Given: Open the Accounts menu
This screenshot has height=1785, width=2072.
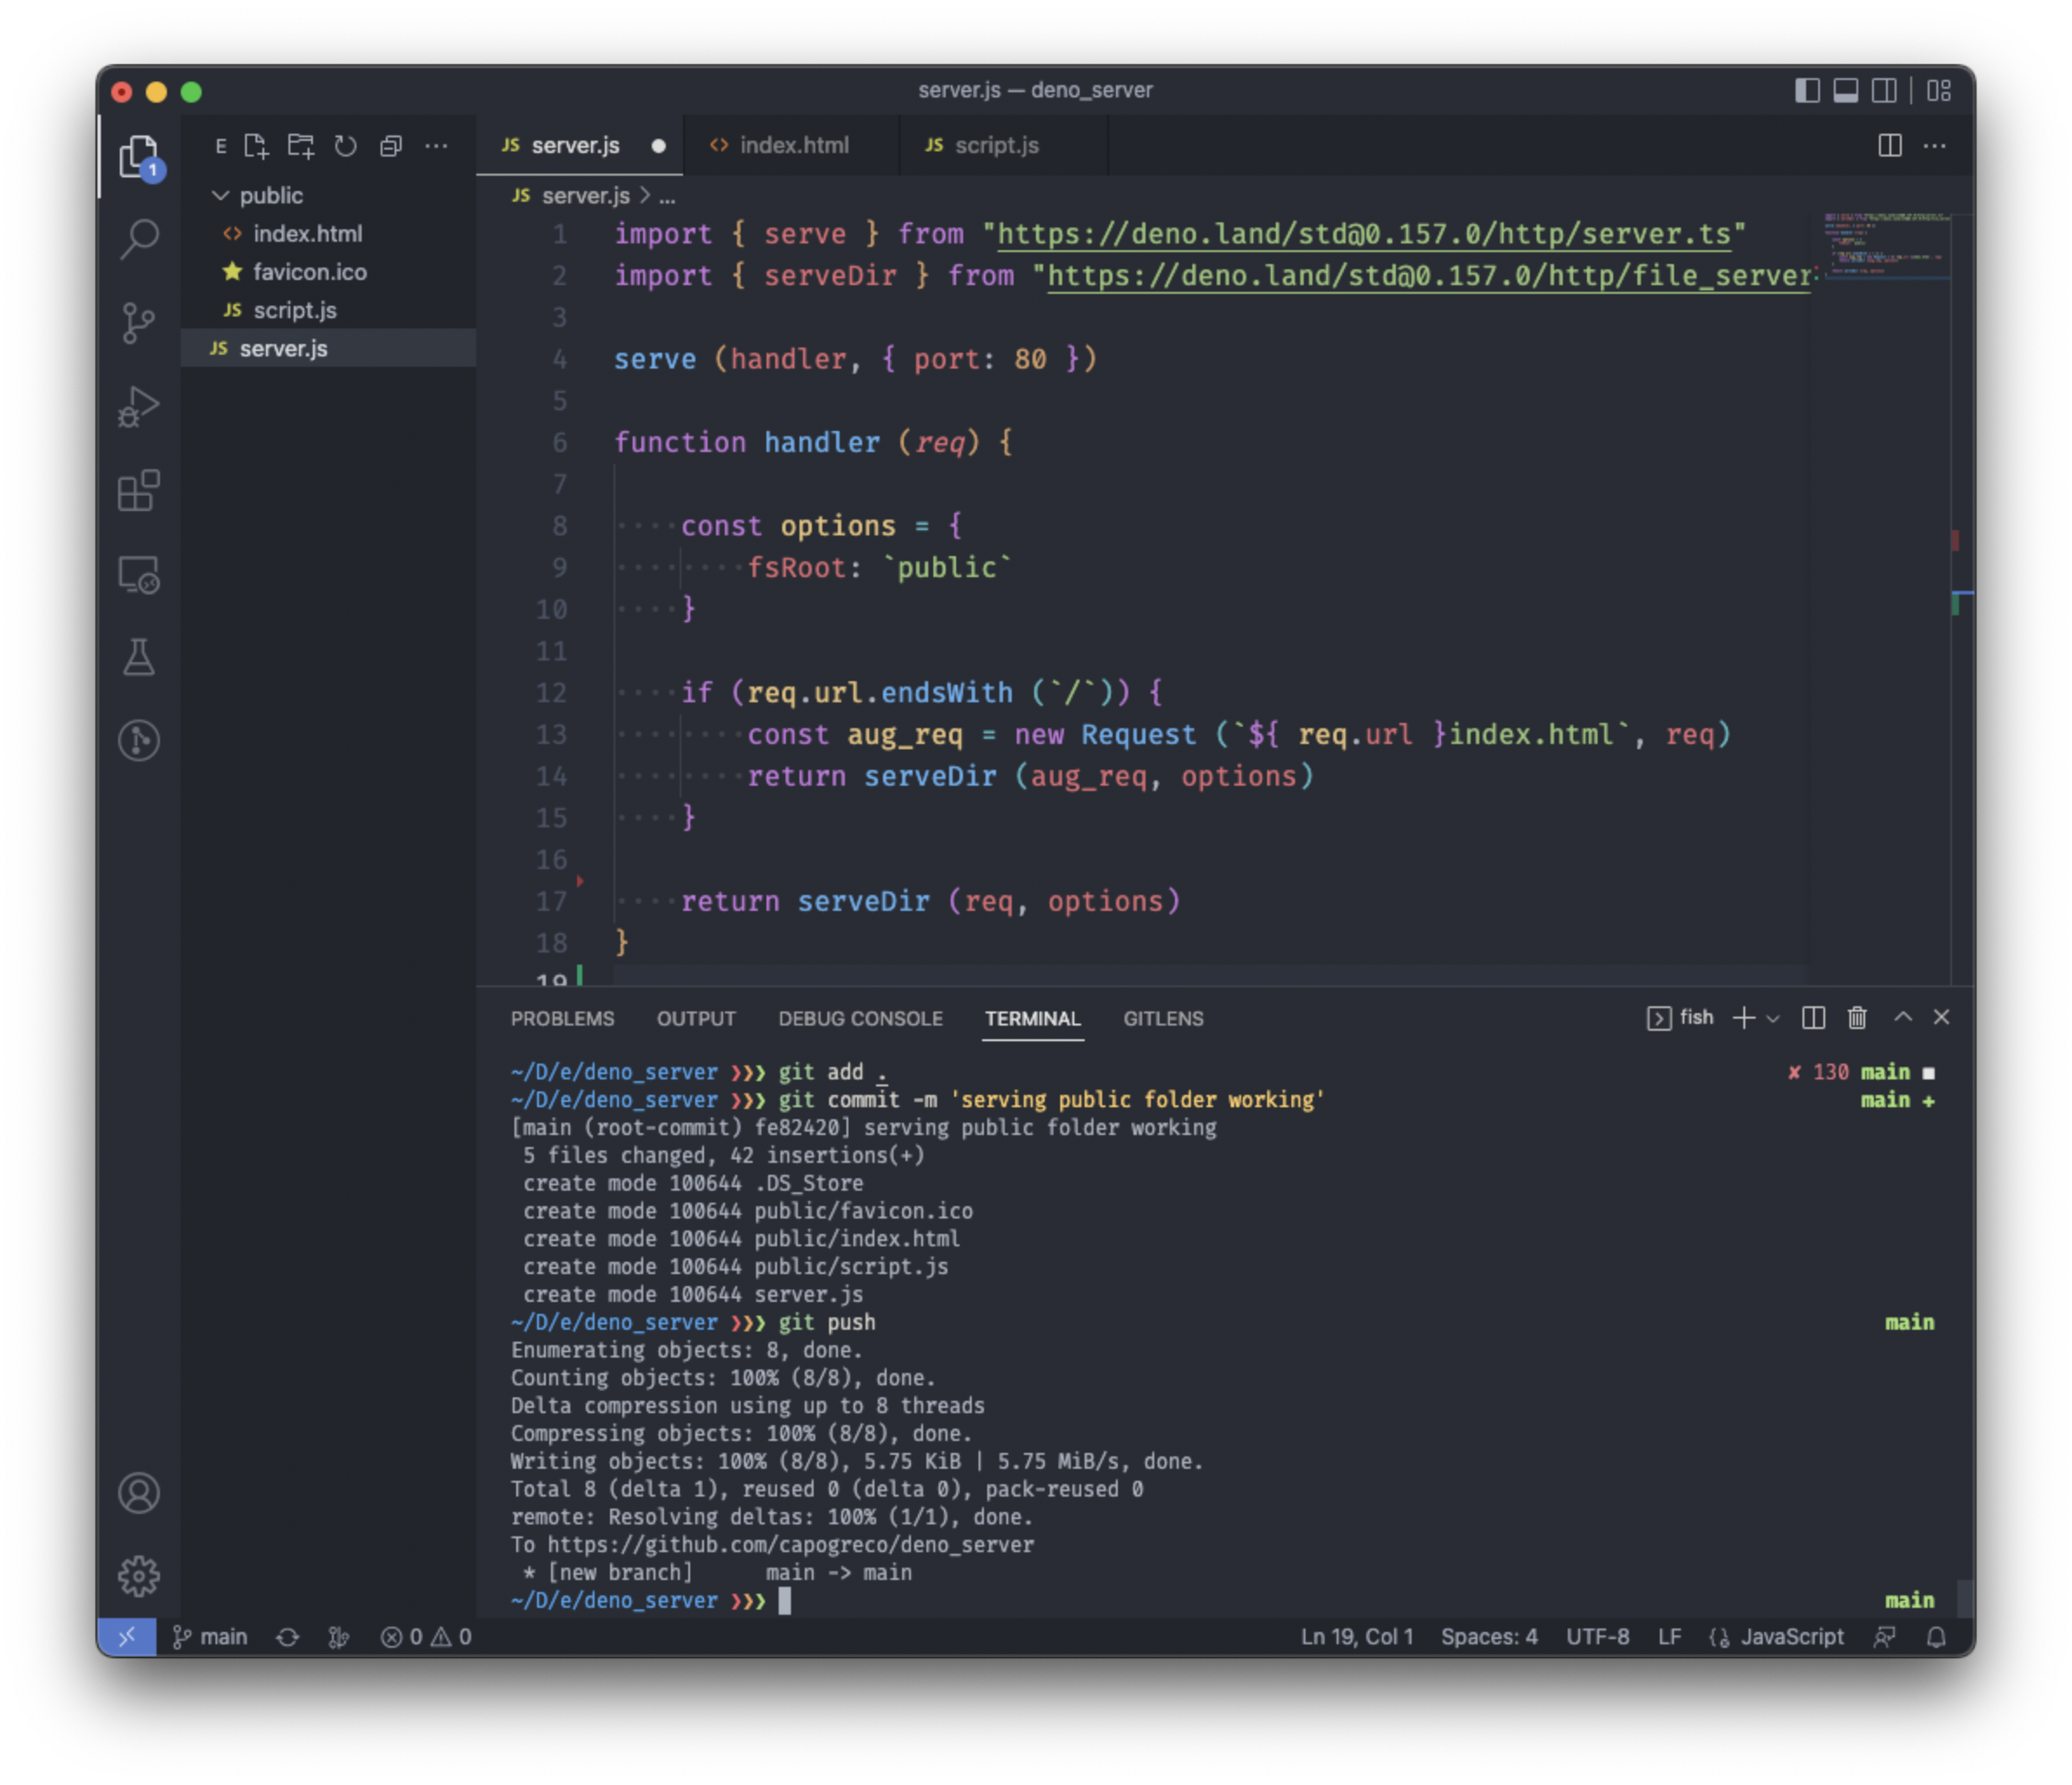Looking at the screenshot, I should click(139, 1493).
